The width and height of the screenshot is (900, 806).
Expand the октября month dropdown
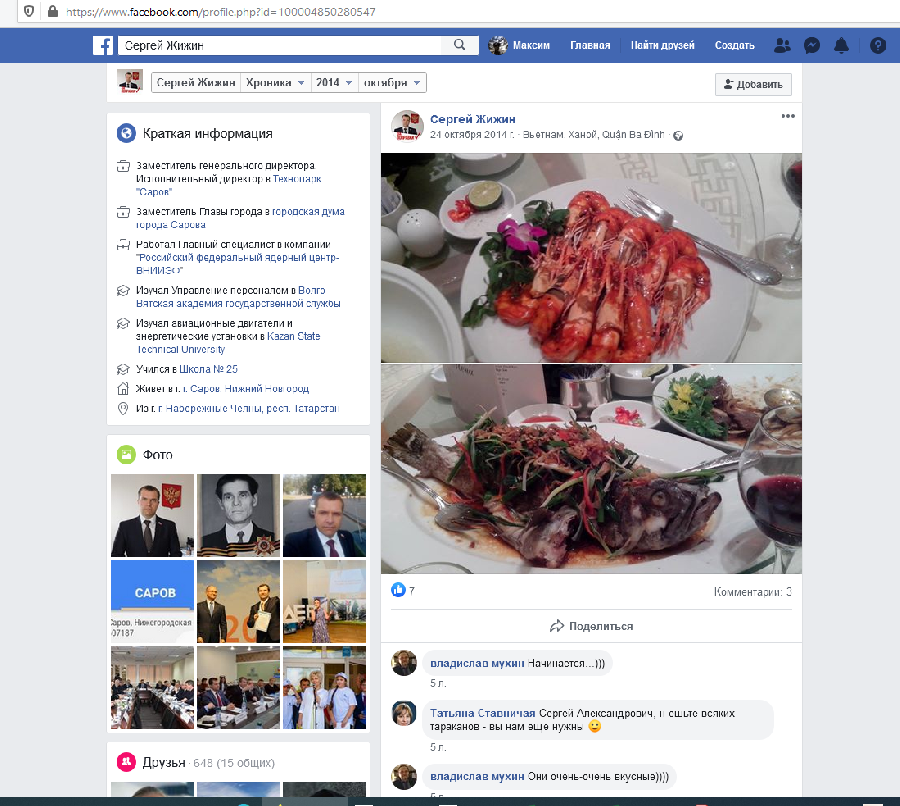392,83
